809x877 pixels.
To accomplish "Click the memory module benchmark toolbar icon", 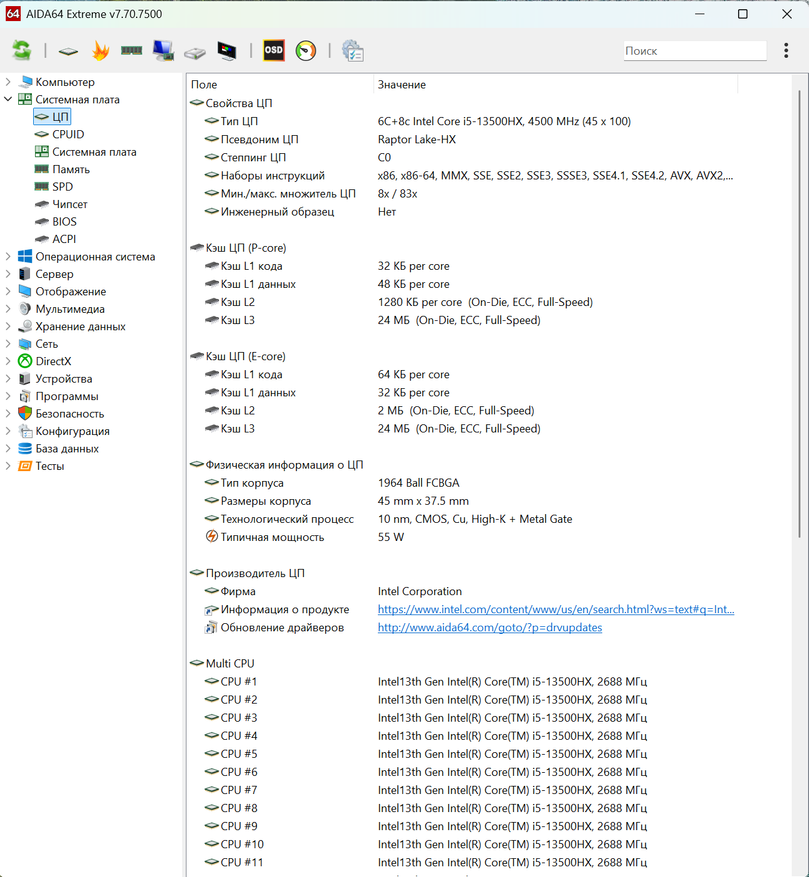I will pyautogui.click(x=131, y=51).
